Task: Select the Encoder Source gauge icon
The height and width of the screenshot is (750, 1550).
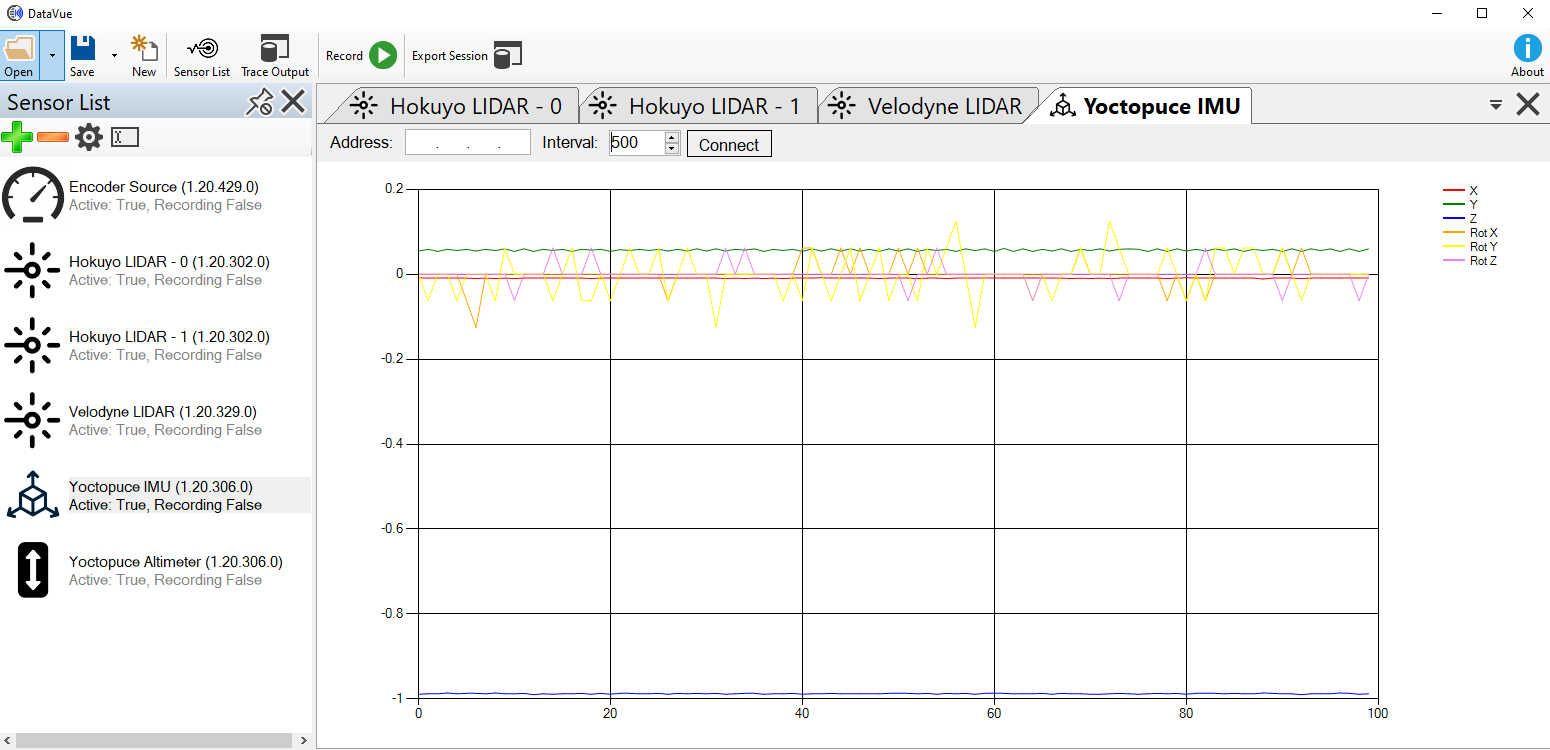Action: point(33,195)
